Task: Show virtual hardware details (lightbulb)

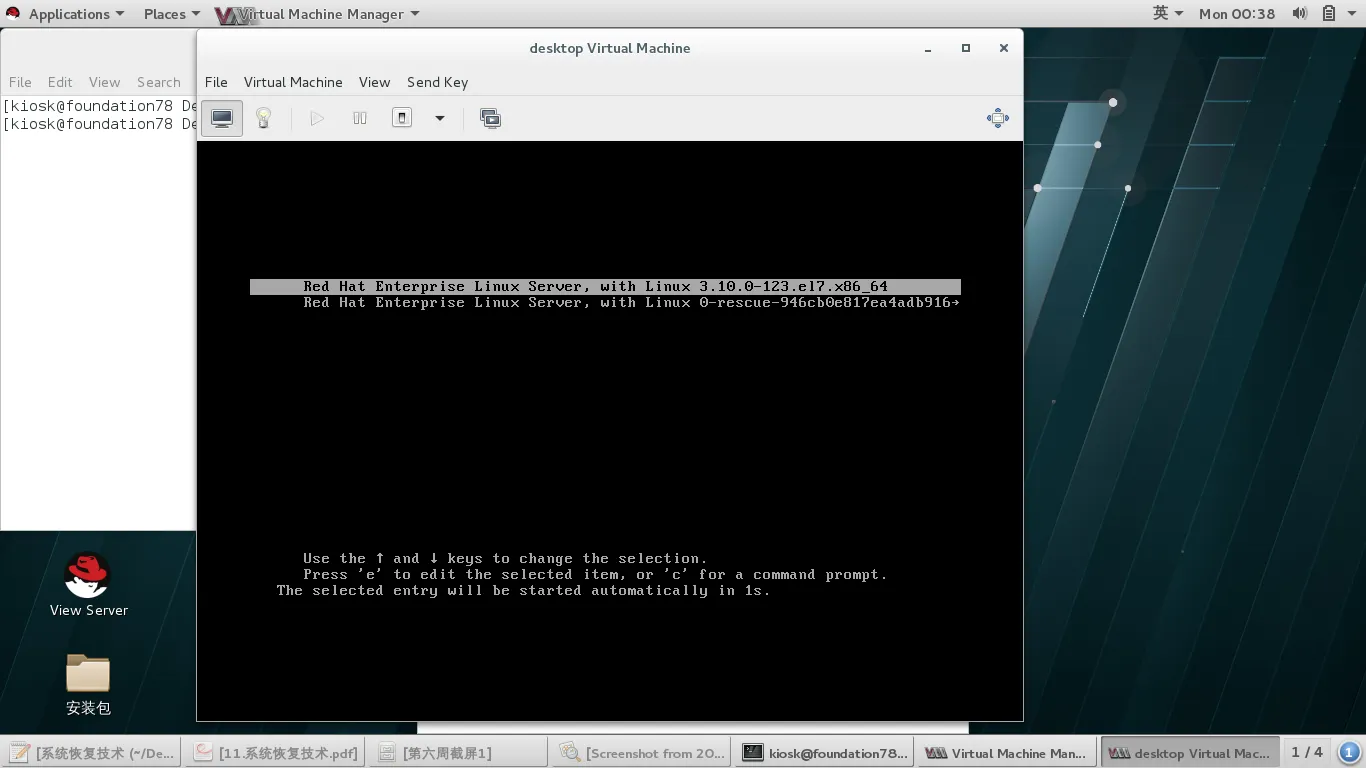Action: click(x=264, y=118)
